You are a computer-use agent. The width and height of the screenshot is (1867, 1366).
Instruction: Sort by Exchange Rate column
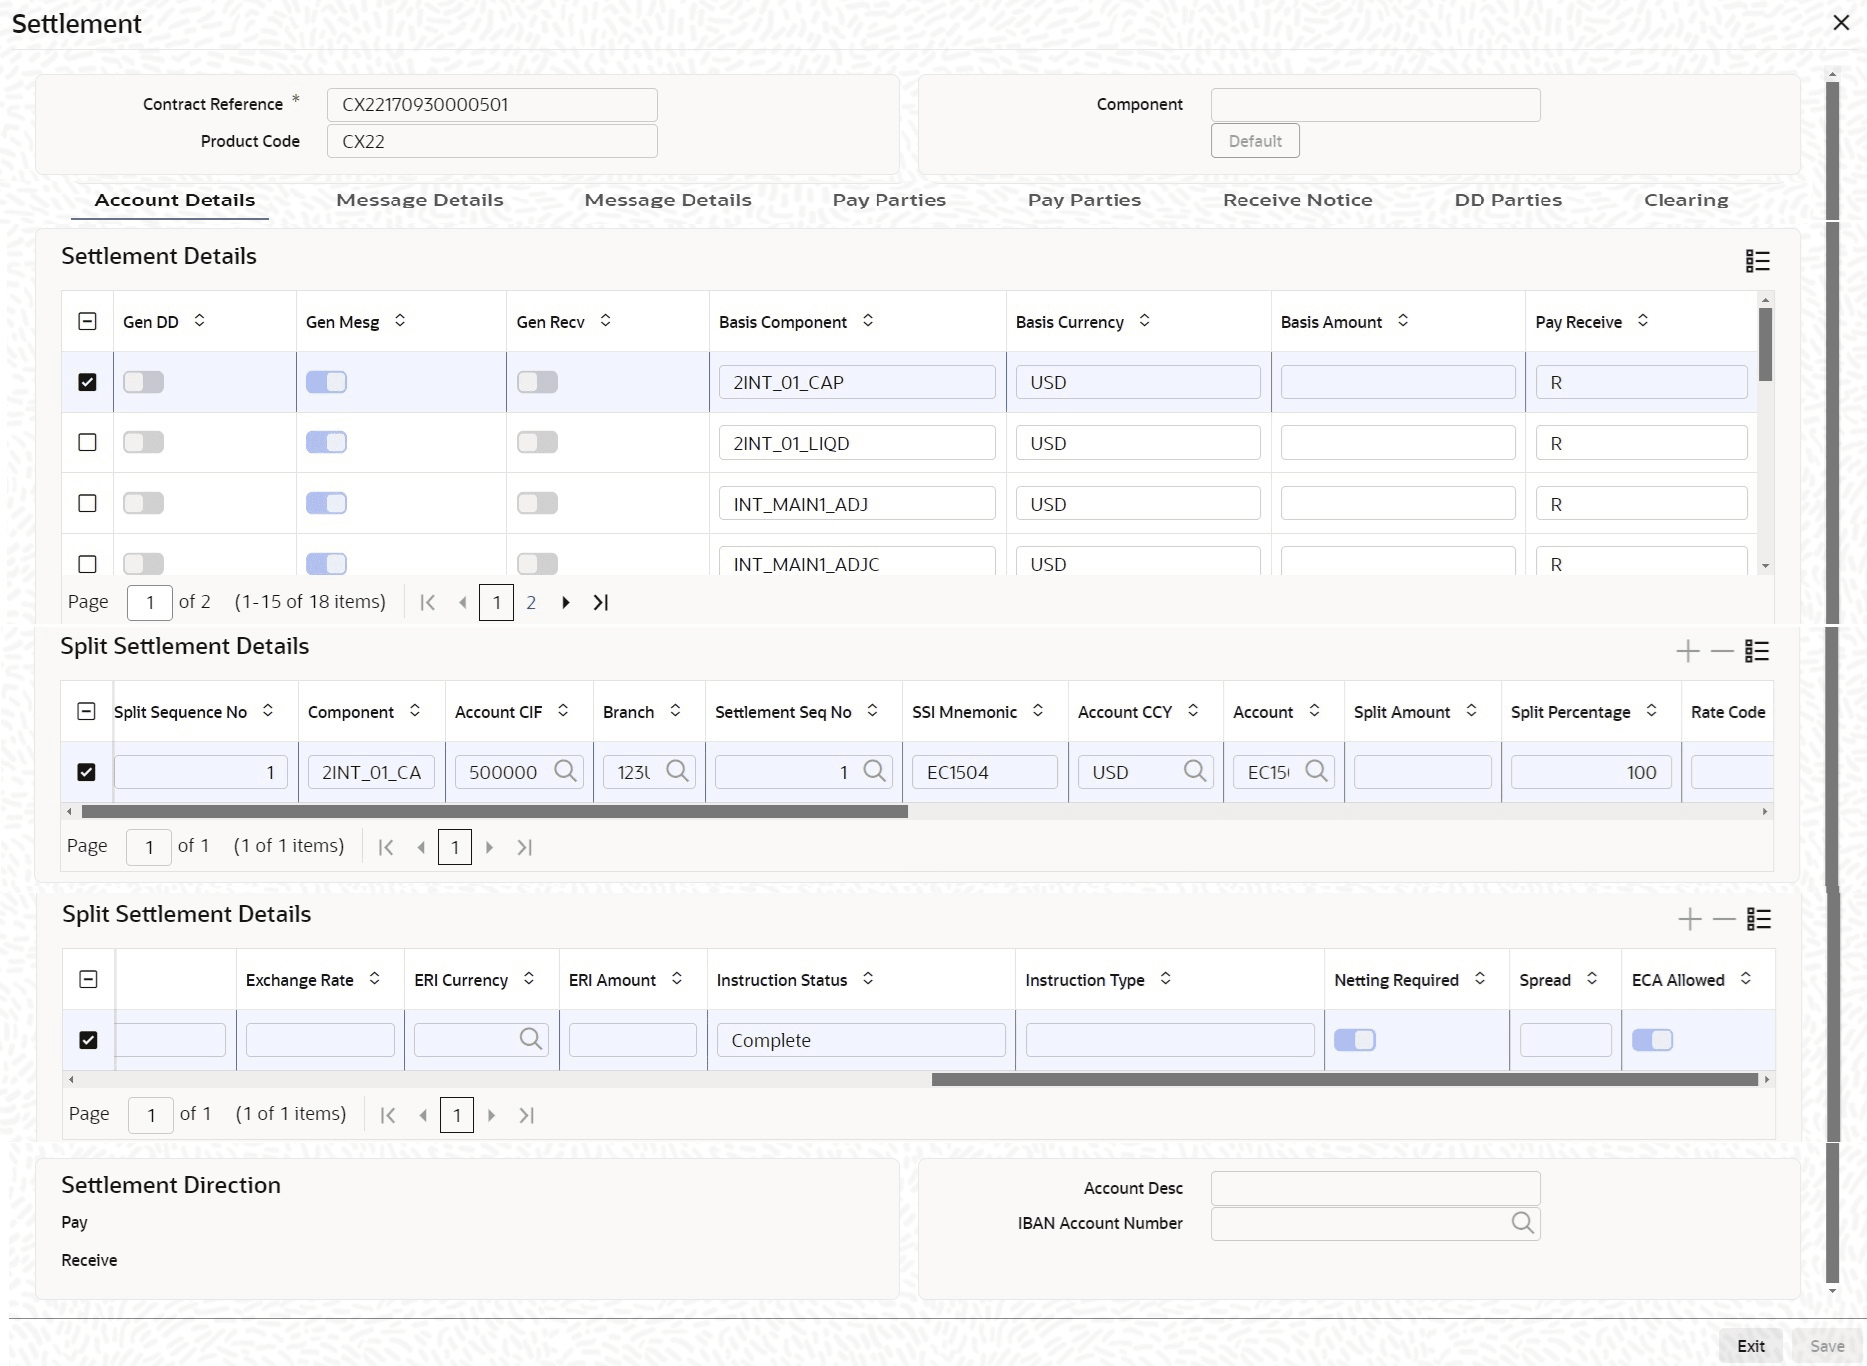pyautogui.click(x=374, y=978)
